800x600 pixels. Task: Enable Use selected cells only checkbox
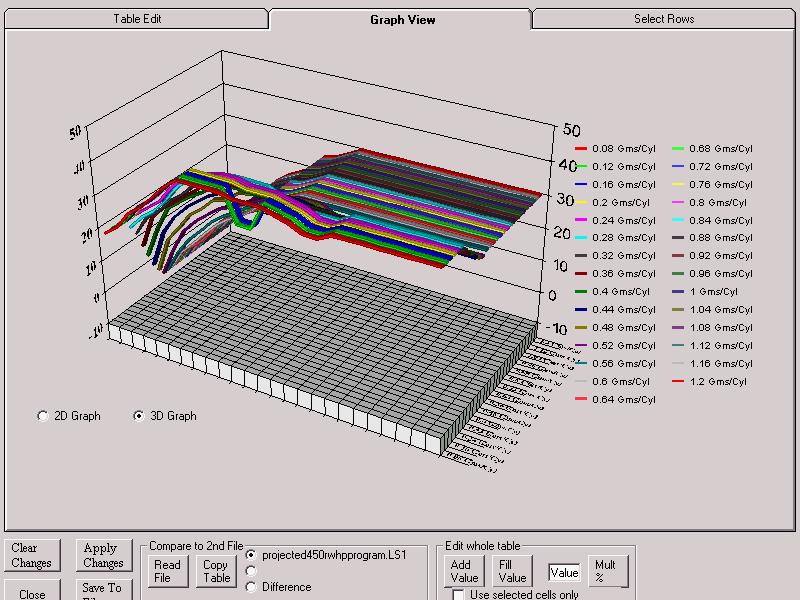point(458,594)
